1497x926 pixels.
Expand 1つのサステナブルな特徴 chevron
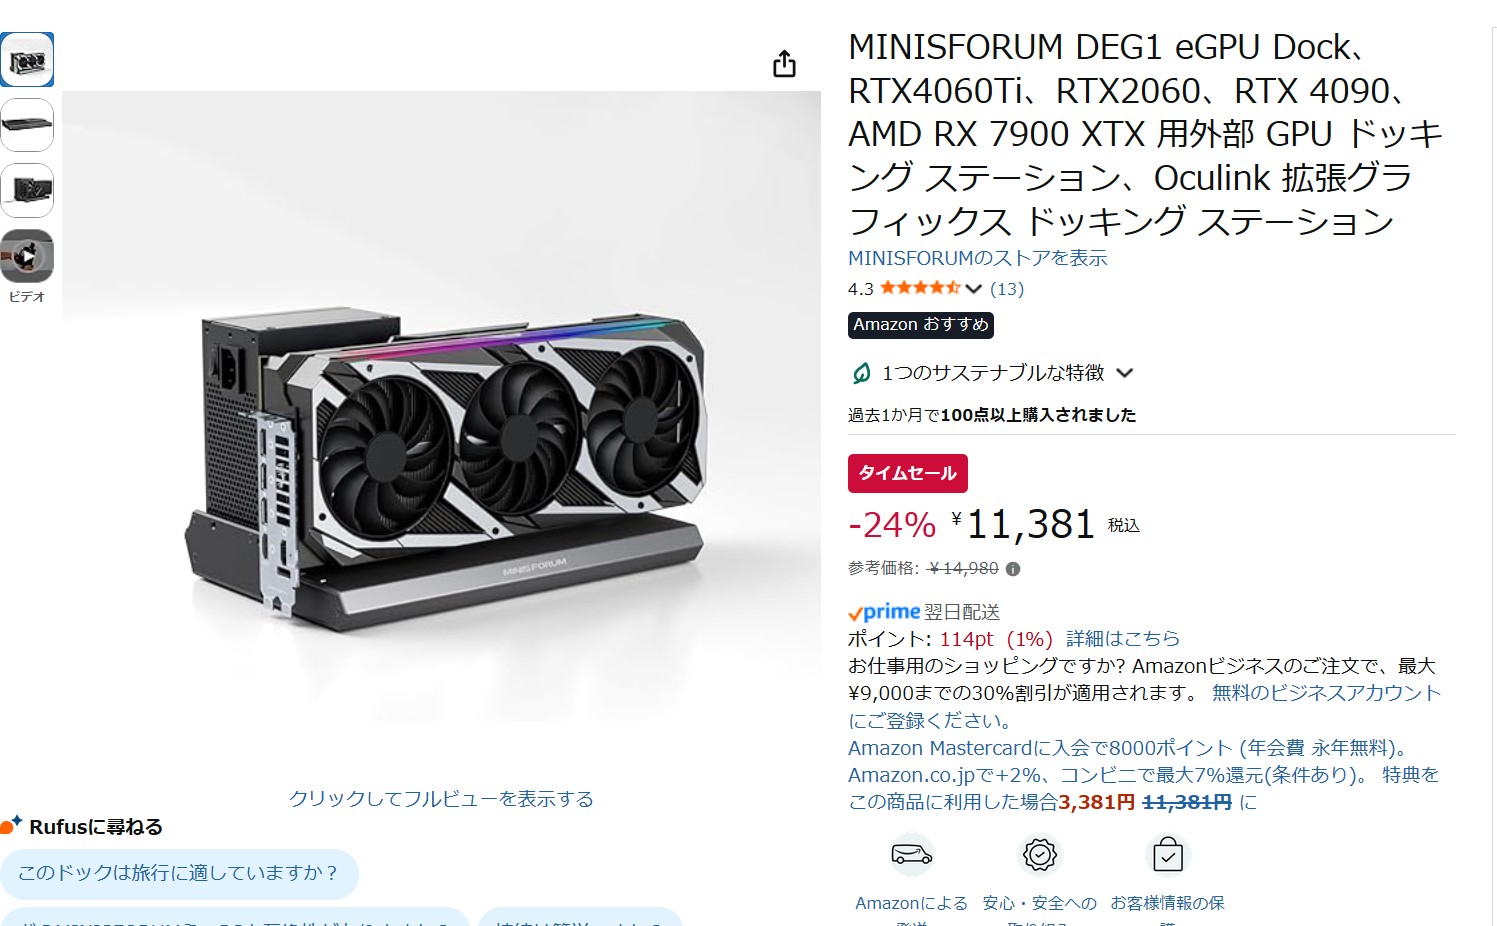pyautogui.click(x=1125, y=373)
